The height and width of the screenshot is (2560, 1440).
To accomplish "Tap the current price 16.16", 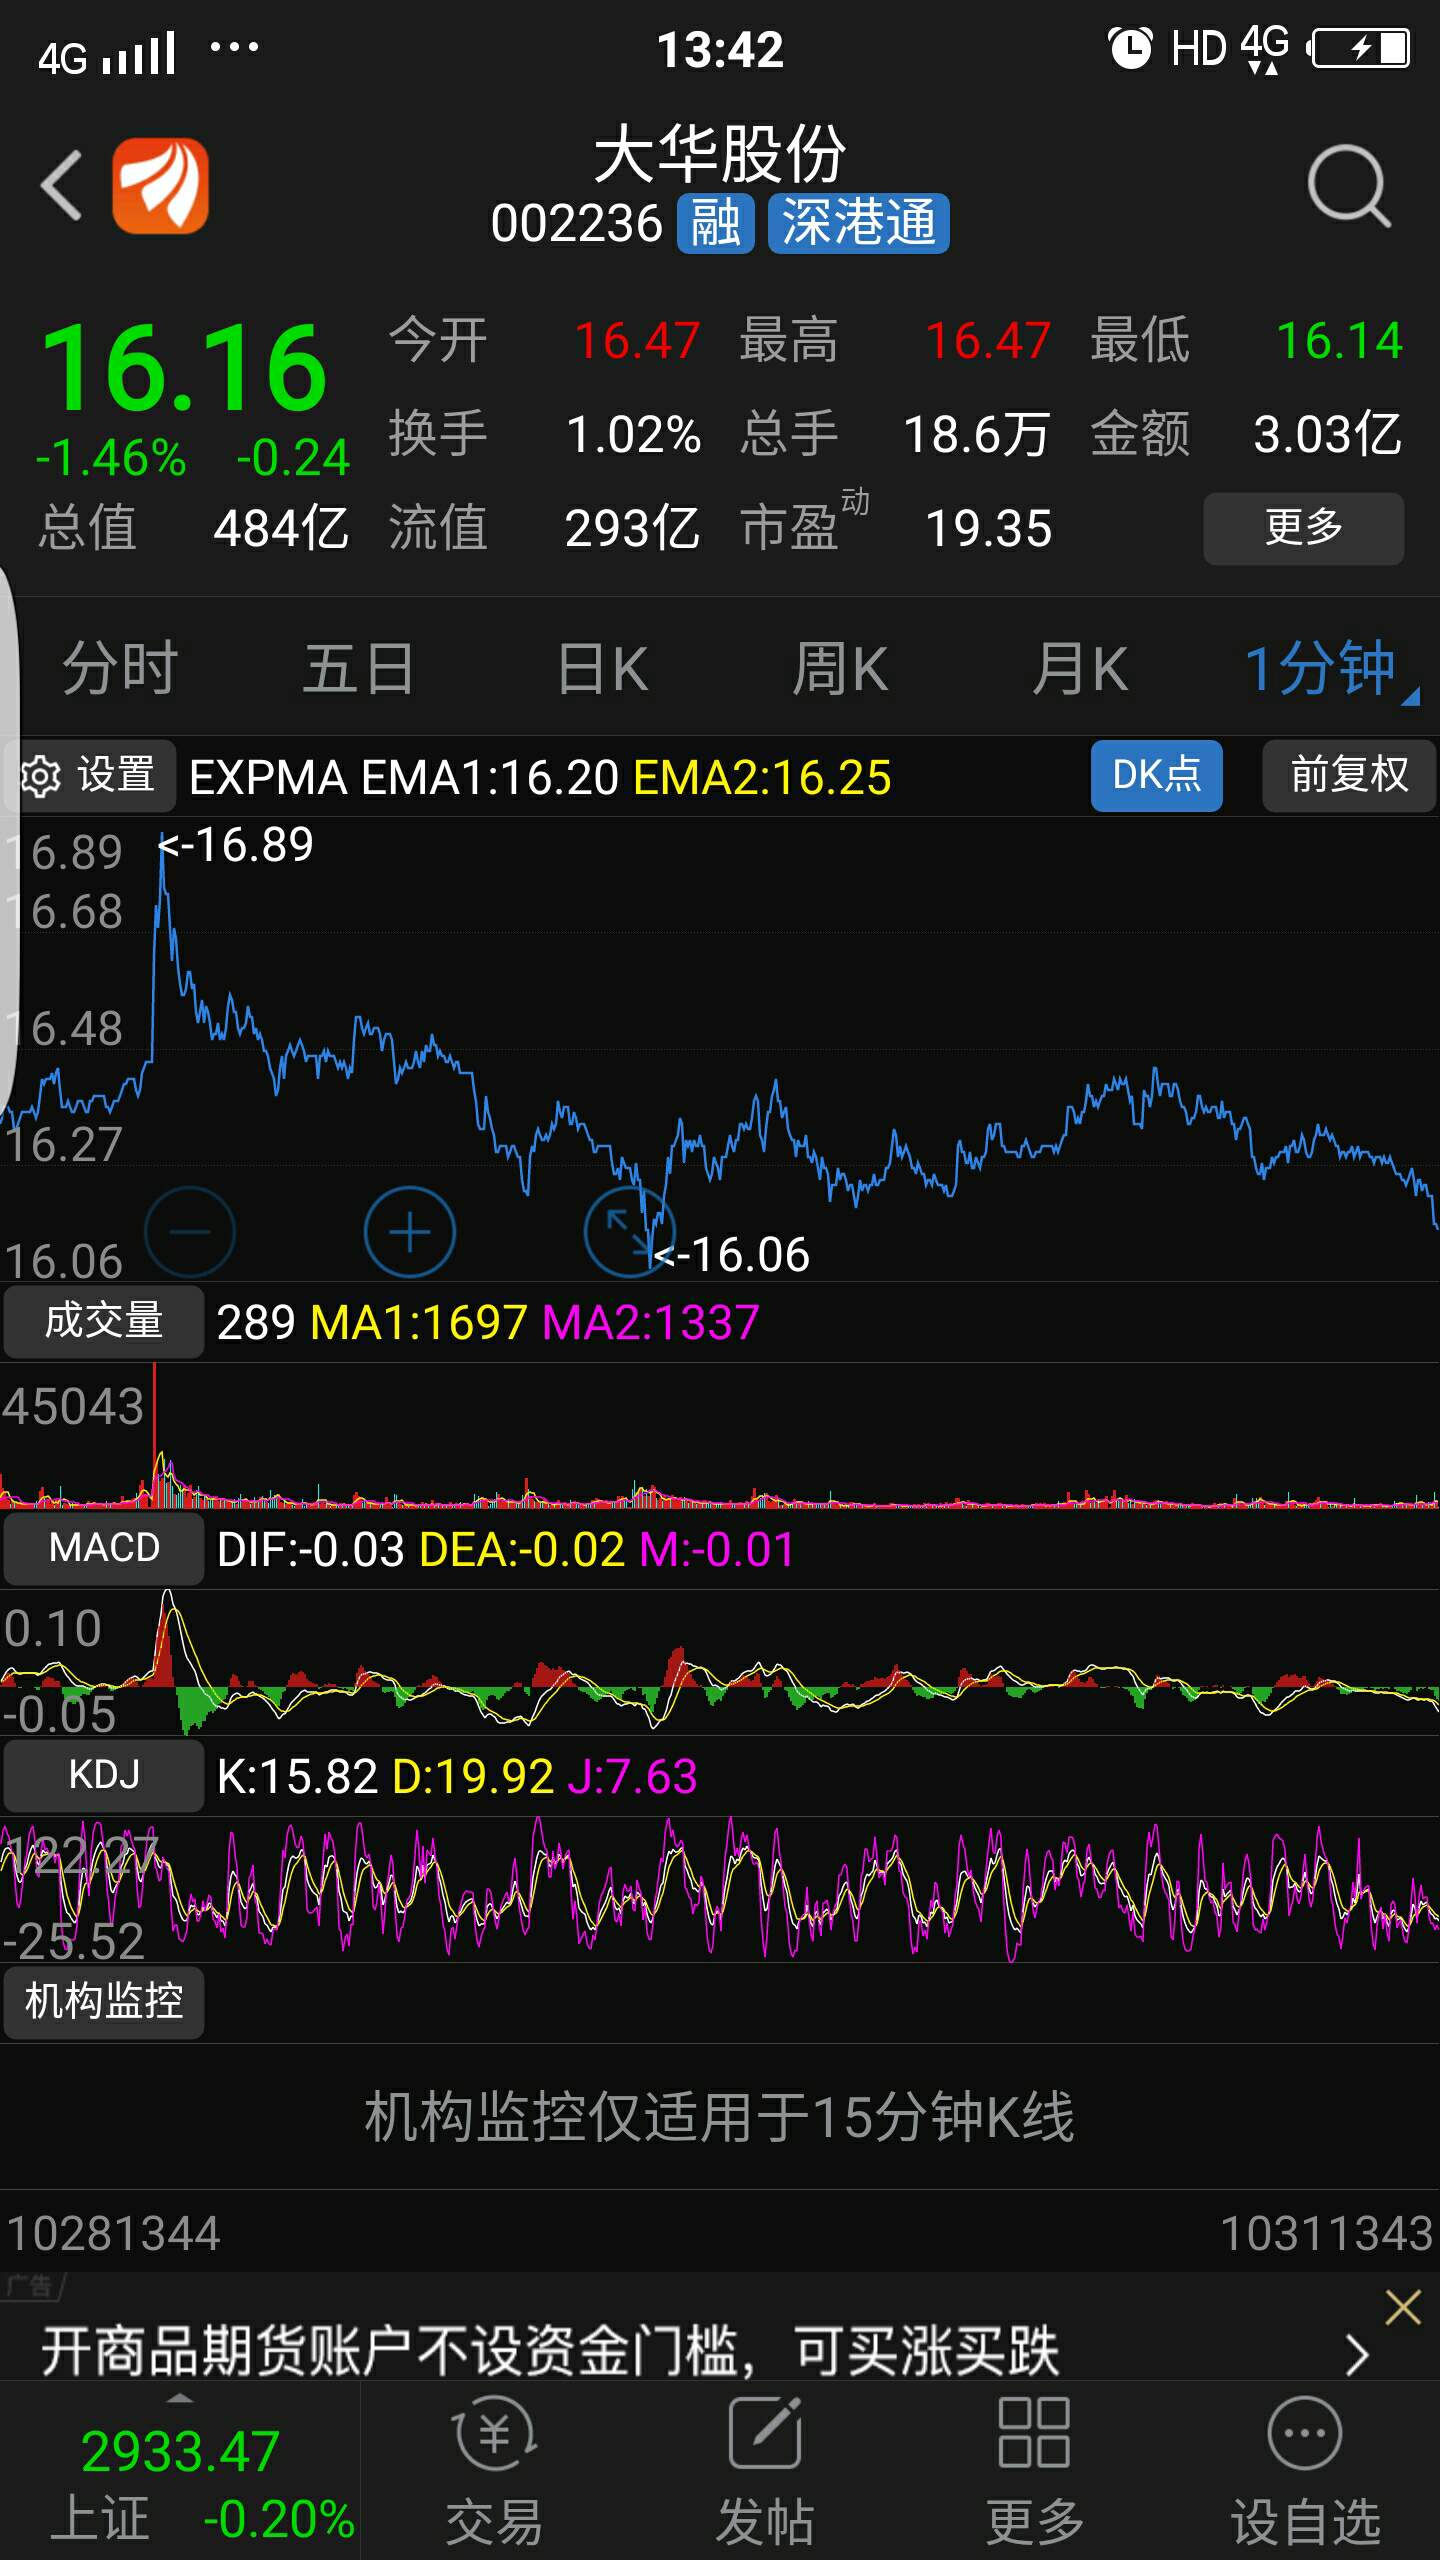I will pos(184,368).
